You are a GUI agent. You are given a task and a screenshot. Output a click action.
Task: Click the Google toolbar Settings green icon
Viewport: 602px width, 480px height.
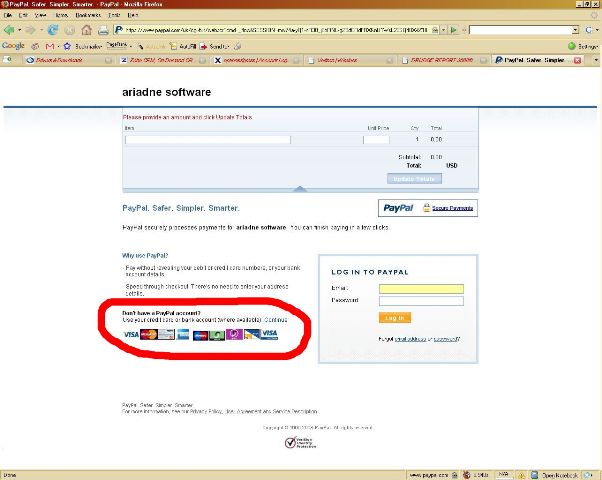(x=571, y=46)
